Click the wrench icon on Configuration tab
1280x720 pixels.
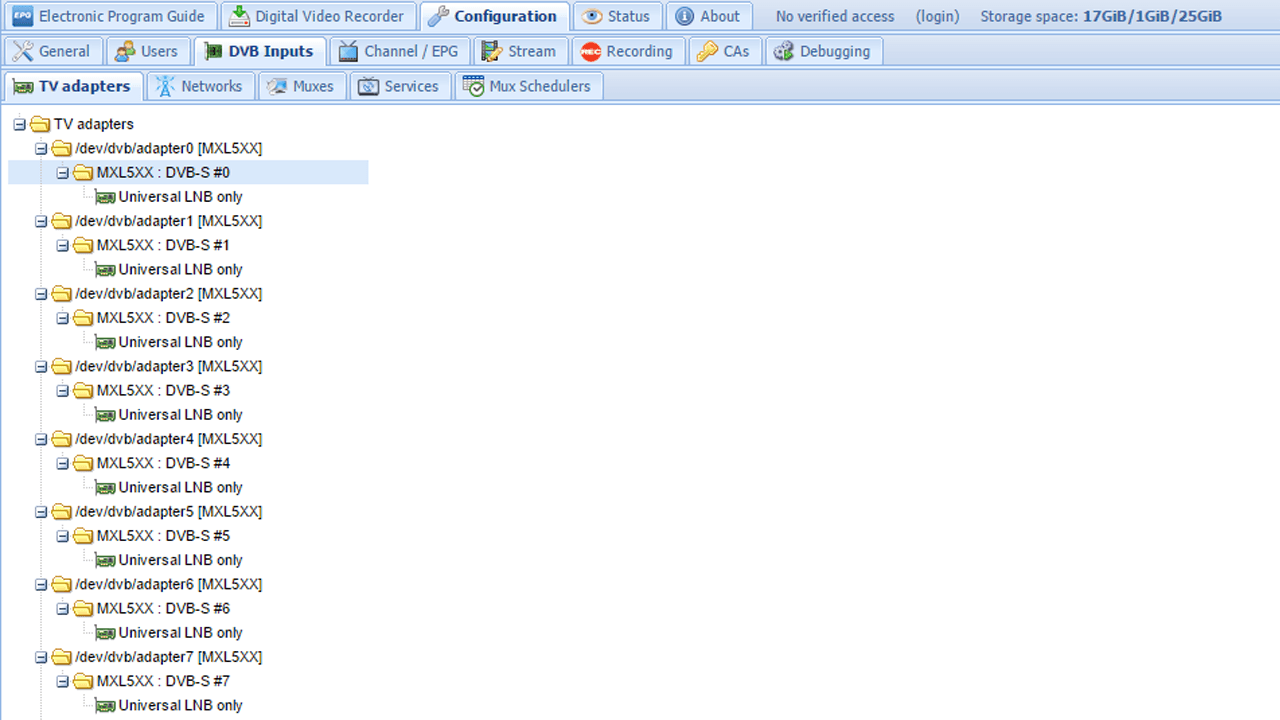coord(438,16)
